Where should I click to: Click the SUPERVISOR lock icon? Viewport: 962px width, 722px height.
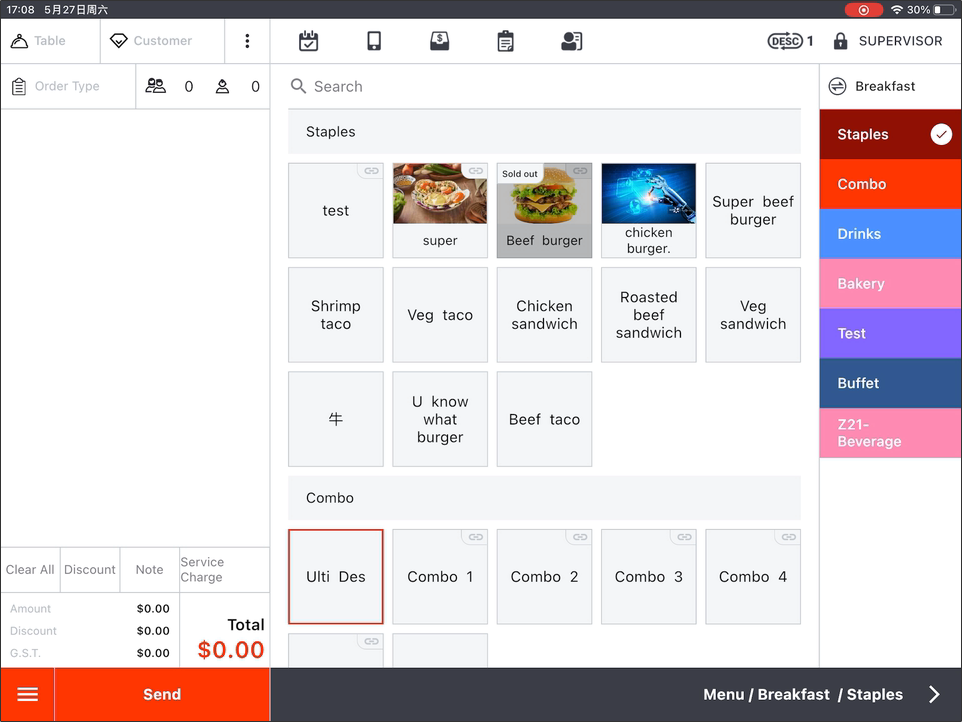841,41
